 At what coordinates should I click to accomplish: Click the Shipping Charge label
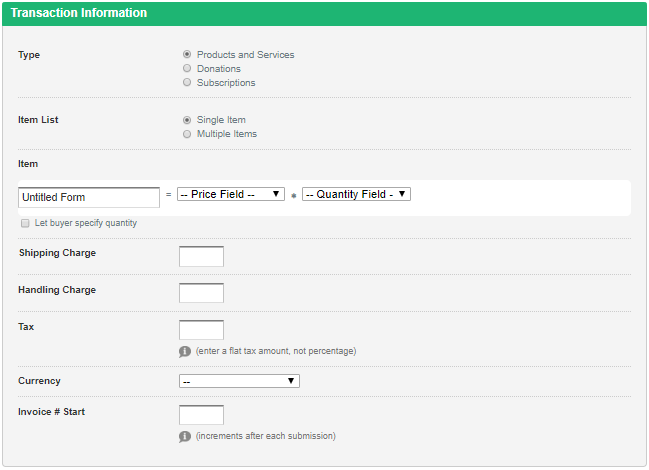57,253
